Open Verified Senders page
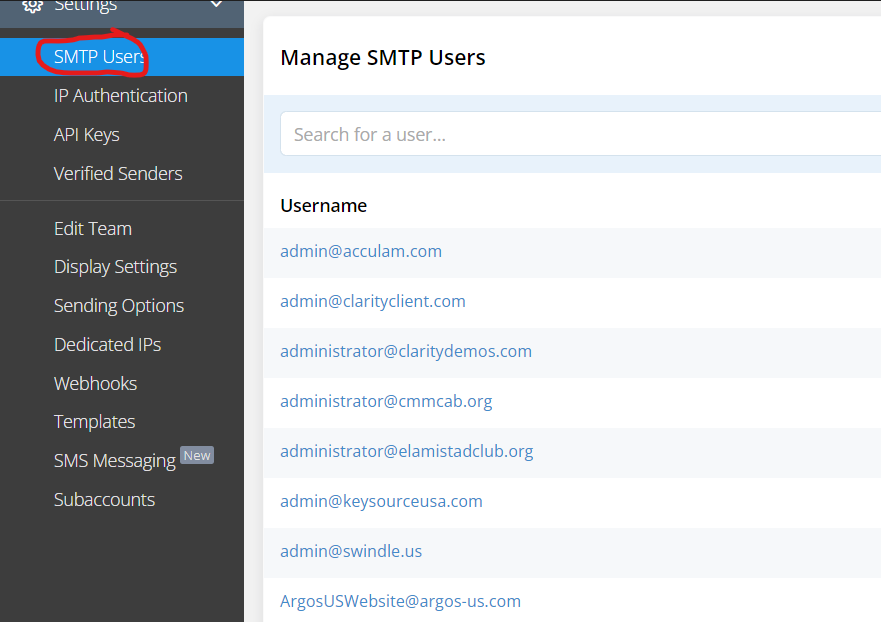Screen dimensions: 881x622 point(118,174)
